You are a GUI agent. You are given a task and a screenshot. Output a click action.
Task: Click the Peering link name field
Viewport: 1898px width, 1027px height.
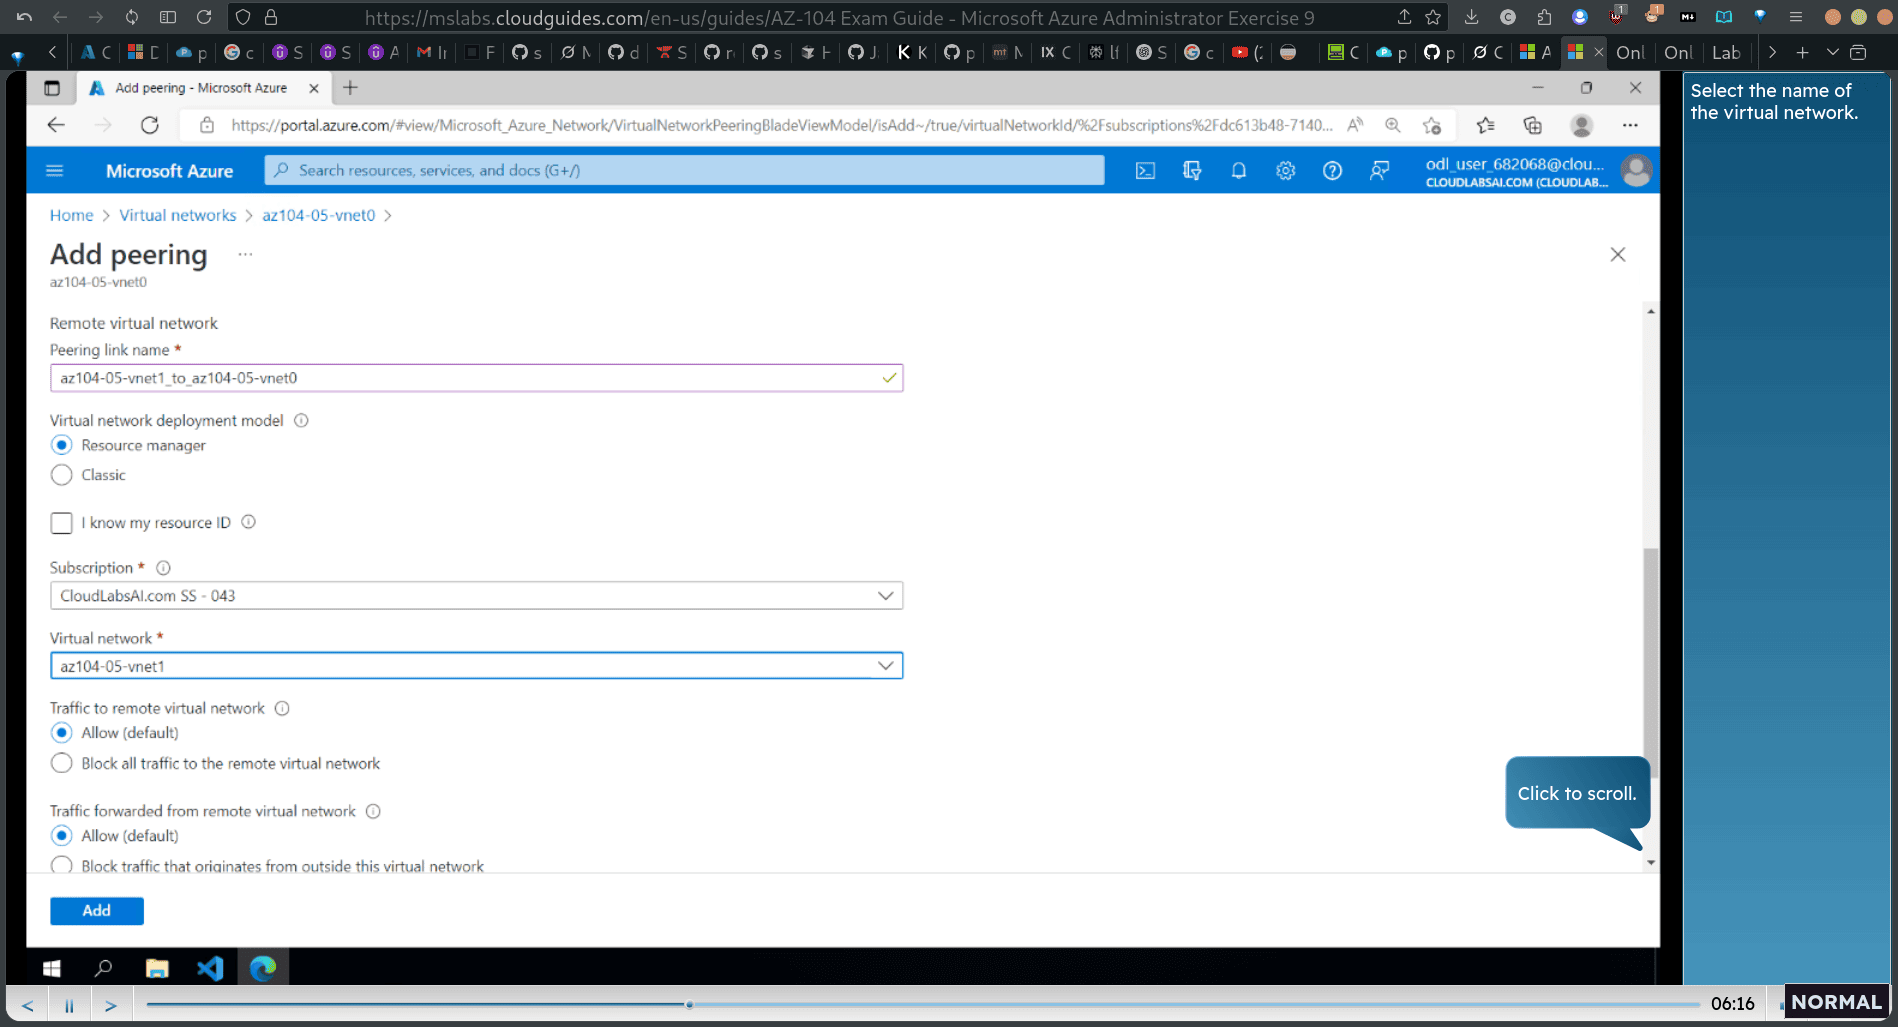(x=476, y=378)
